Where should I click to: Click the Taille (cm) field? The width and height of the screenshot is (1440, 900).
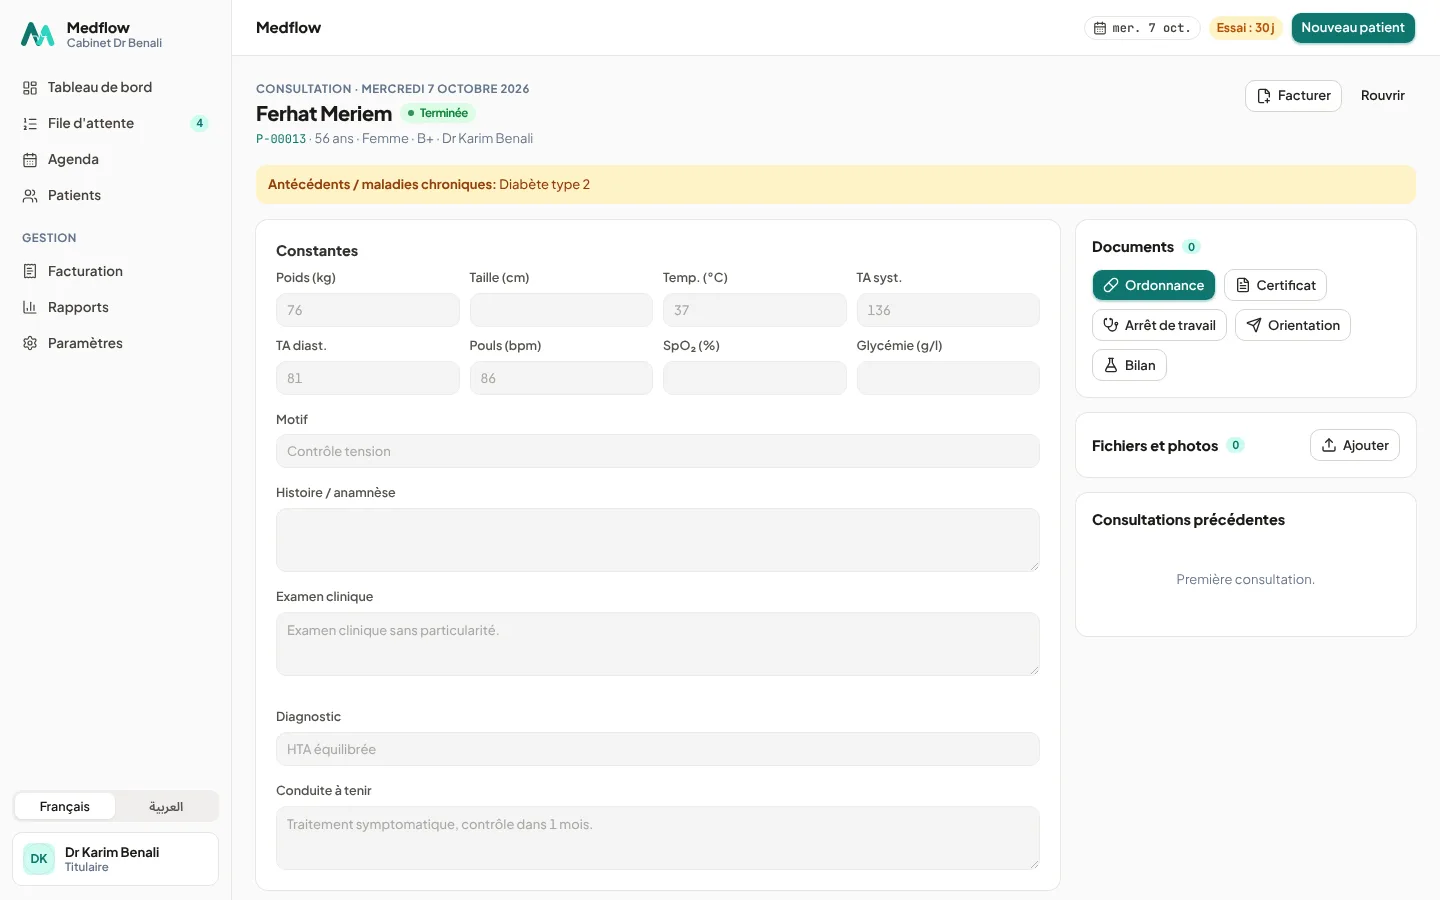(x=561, y=310)
